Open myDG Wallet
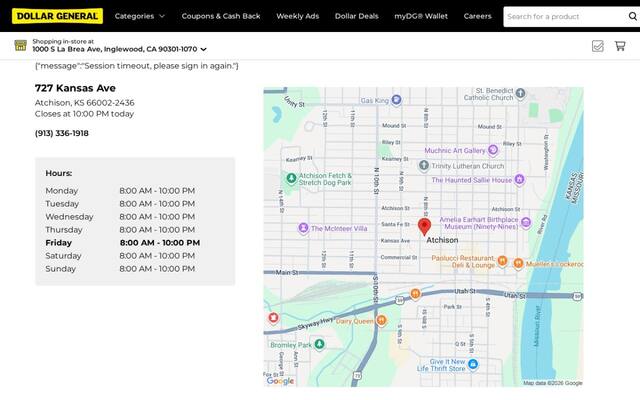The width and height of the screenshot is (640, 400). pos(421,16)
